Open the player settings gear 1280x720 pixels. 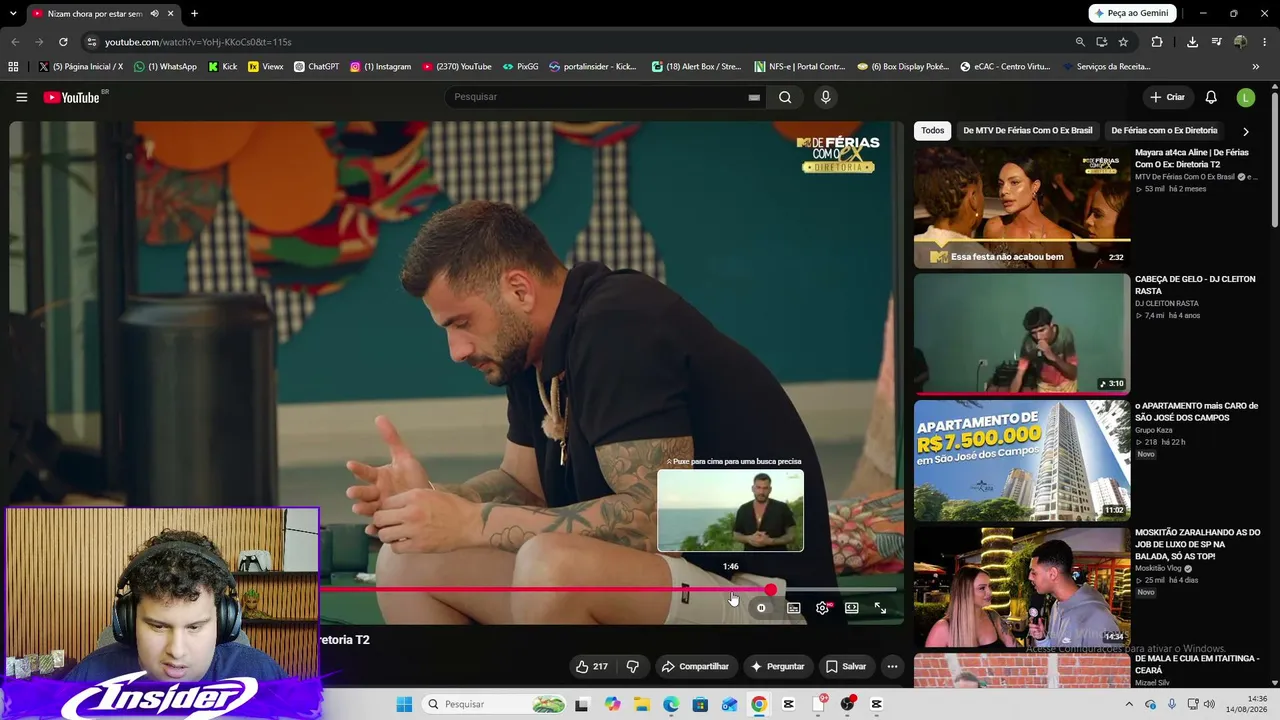click(823, 608)
